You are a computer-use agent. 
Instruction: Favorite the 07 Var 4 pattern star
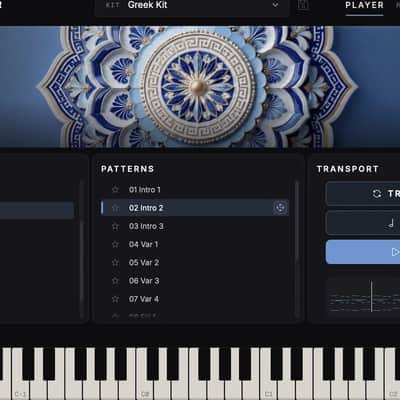115,299
